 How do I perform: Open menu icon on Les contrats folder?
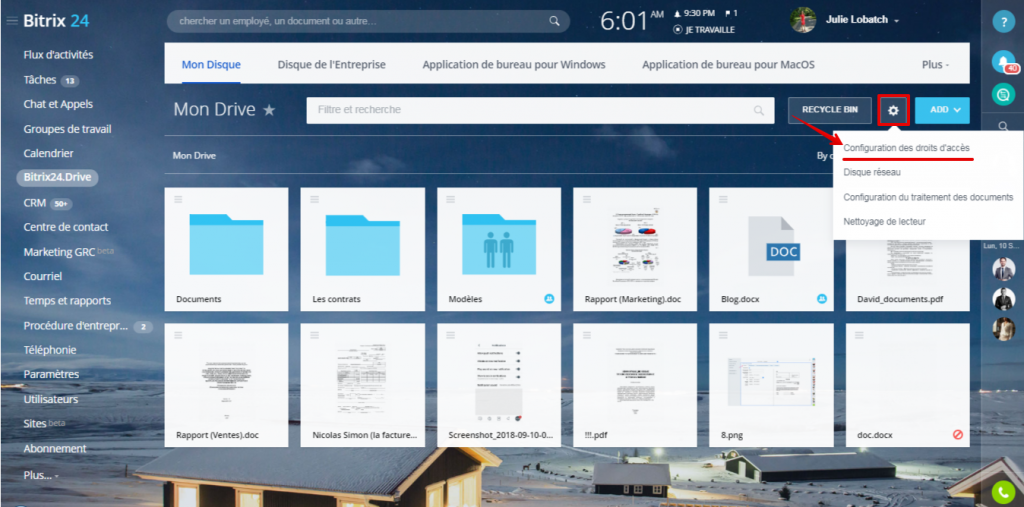pyautogui.click(x=314, y=199)
